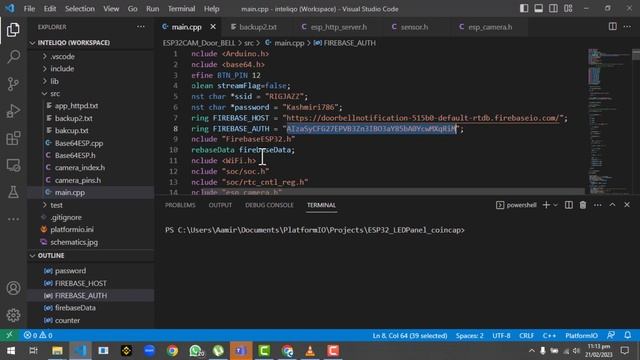Maximize the panel size chevron
Screen dimensions: 640x360
pyautogui.click(x=612, y=205)
